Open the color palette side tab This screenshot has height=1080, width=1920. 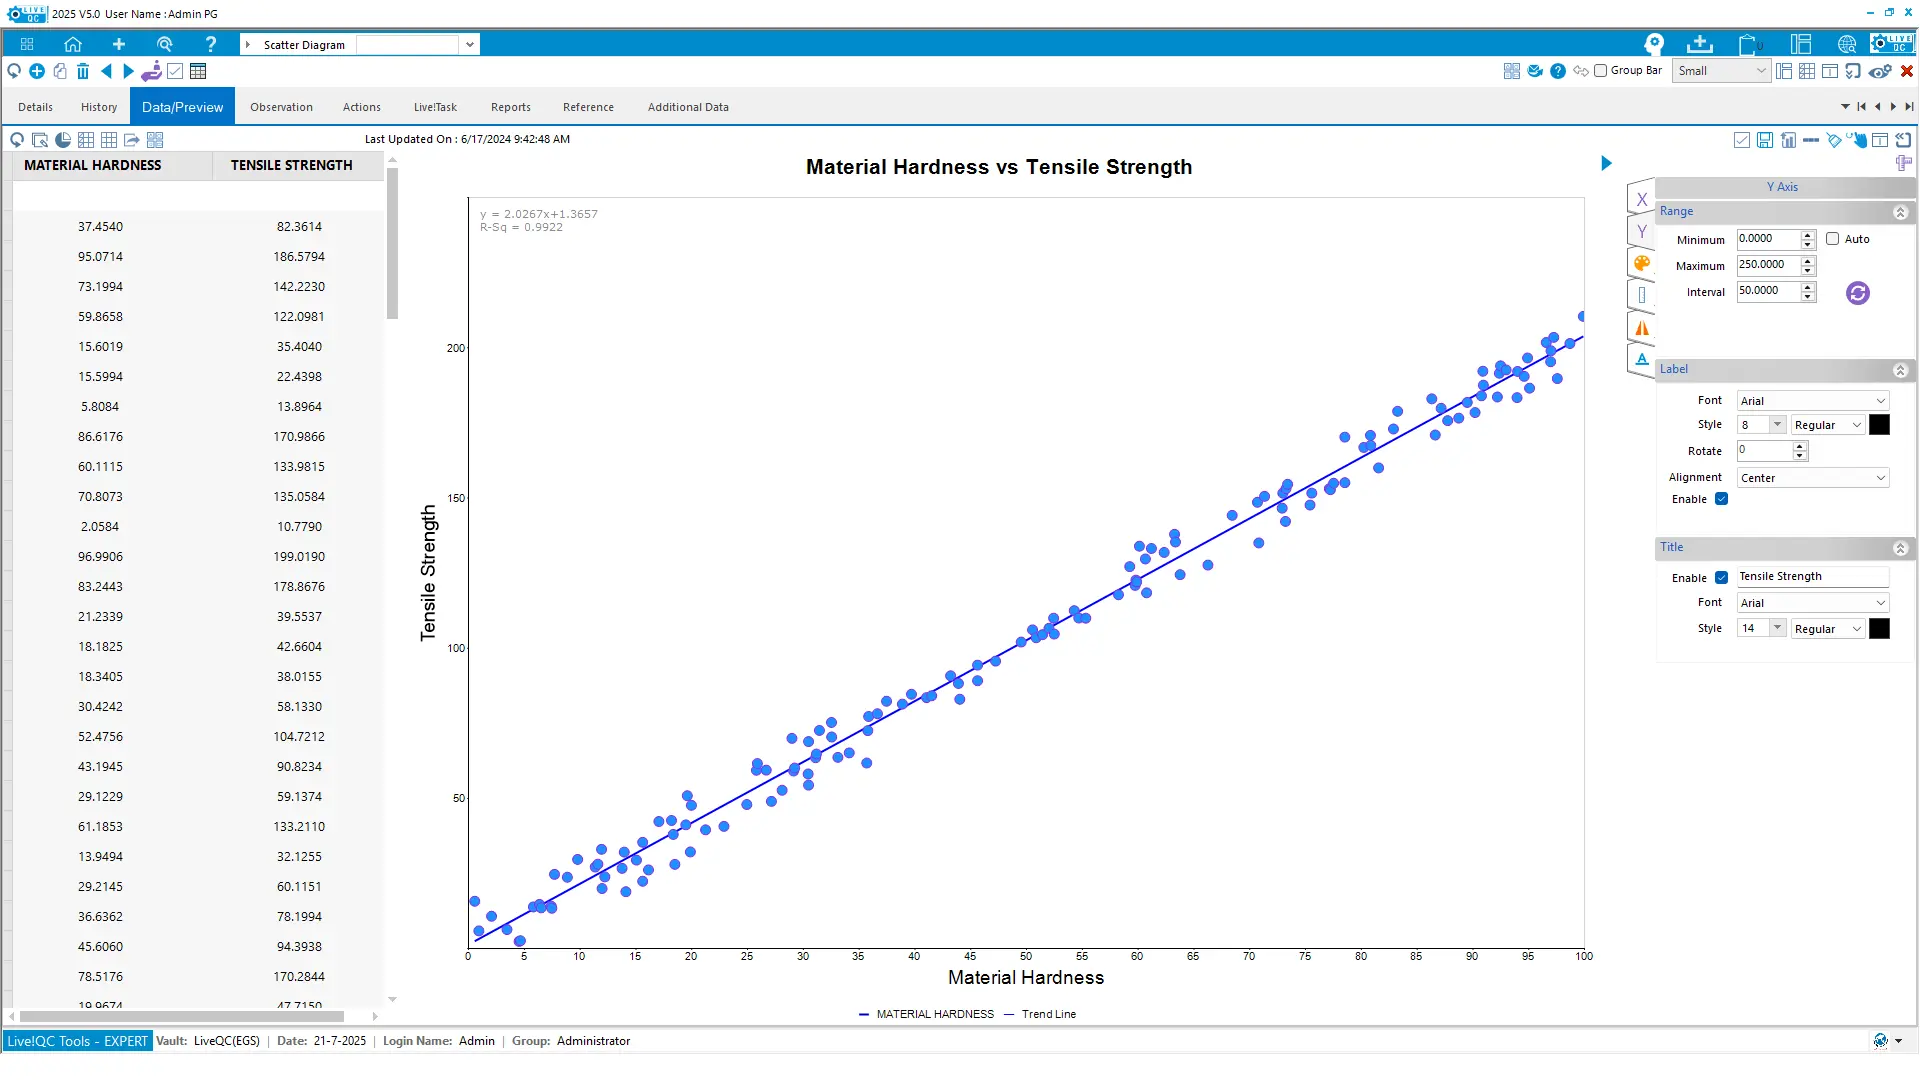[x=1641, y=264]
